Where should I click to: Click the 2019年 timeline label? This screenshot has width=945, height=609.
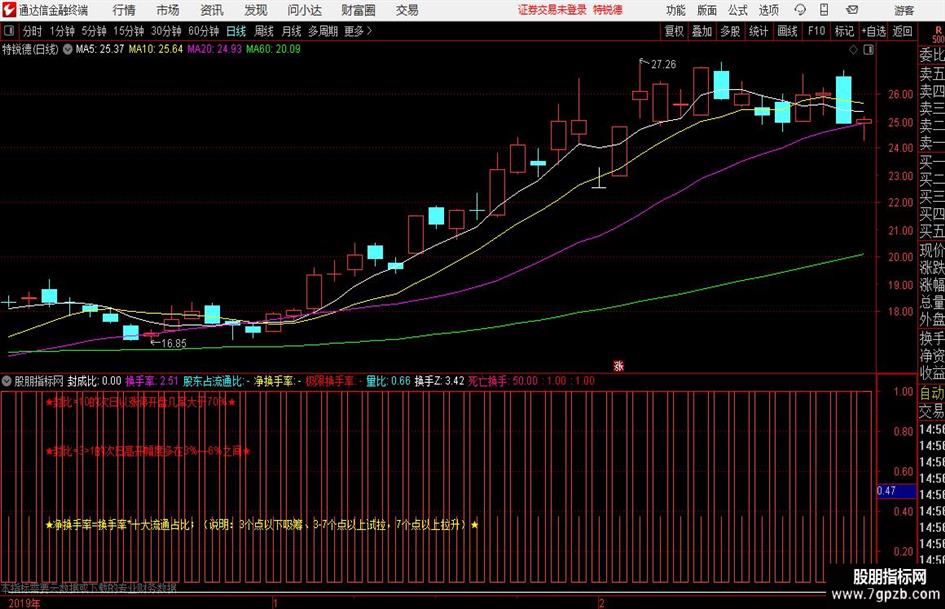(x=24, y=603)
